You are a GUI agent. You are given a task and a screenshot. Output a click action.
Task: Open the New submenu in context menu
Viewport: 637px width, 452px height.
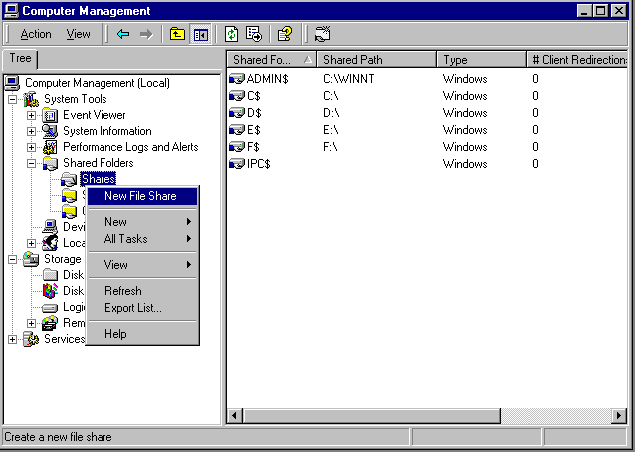tap(143, 222)
